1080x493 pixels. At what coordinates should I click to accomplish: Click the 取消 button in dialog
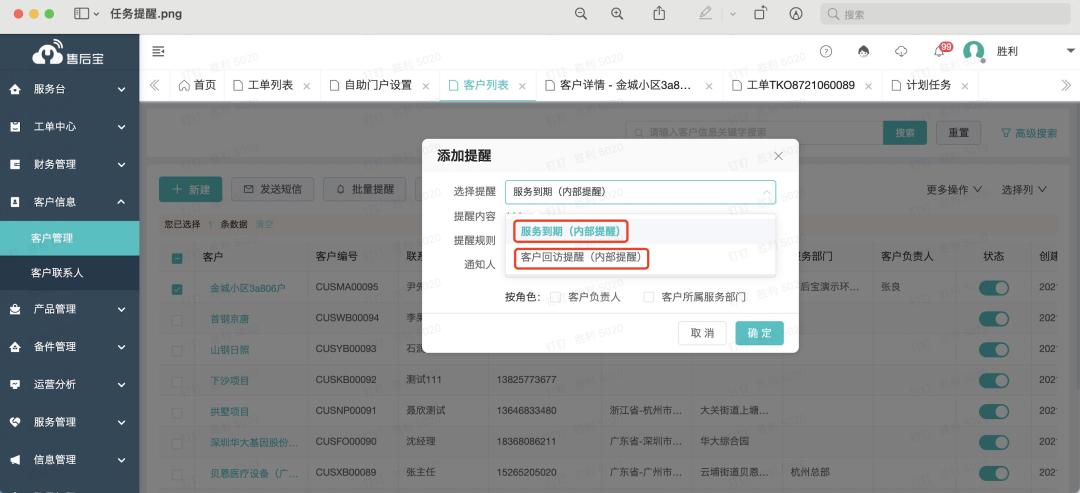coord(702,333)
